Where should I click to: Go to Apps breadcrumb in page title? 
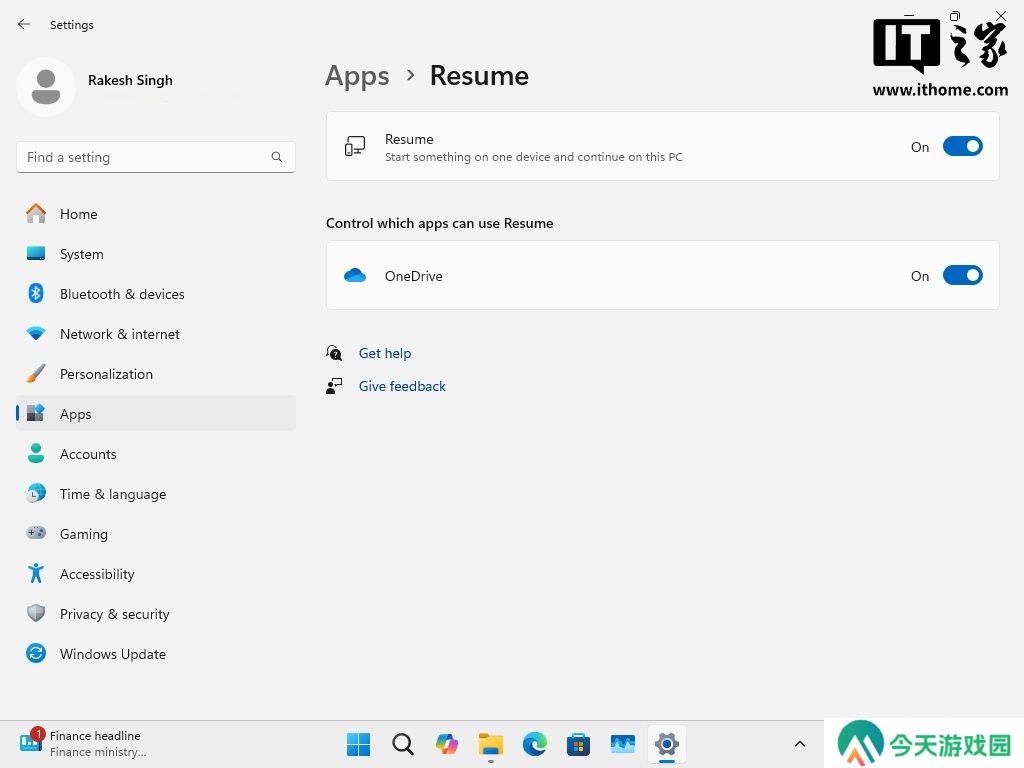357,76
